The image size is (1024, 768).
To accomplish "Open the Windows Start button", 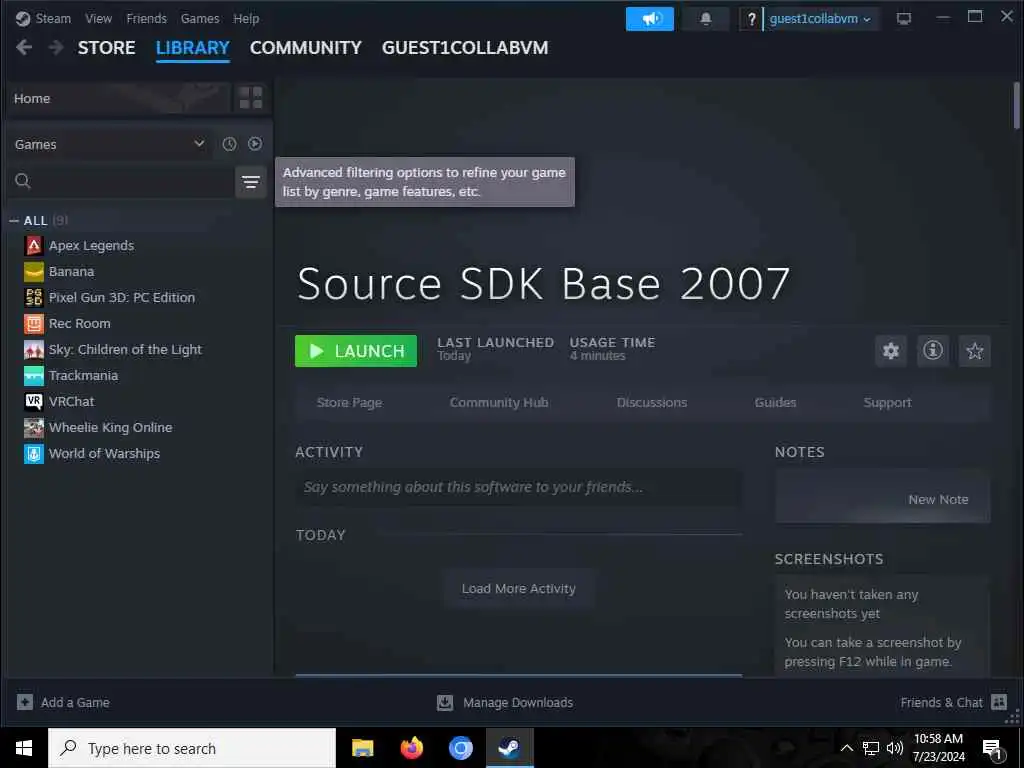I will pyautogui.click(x=24, y=748).
